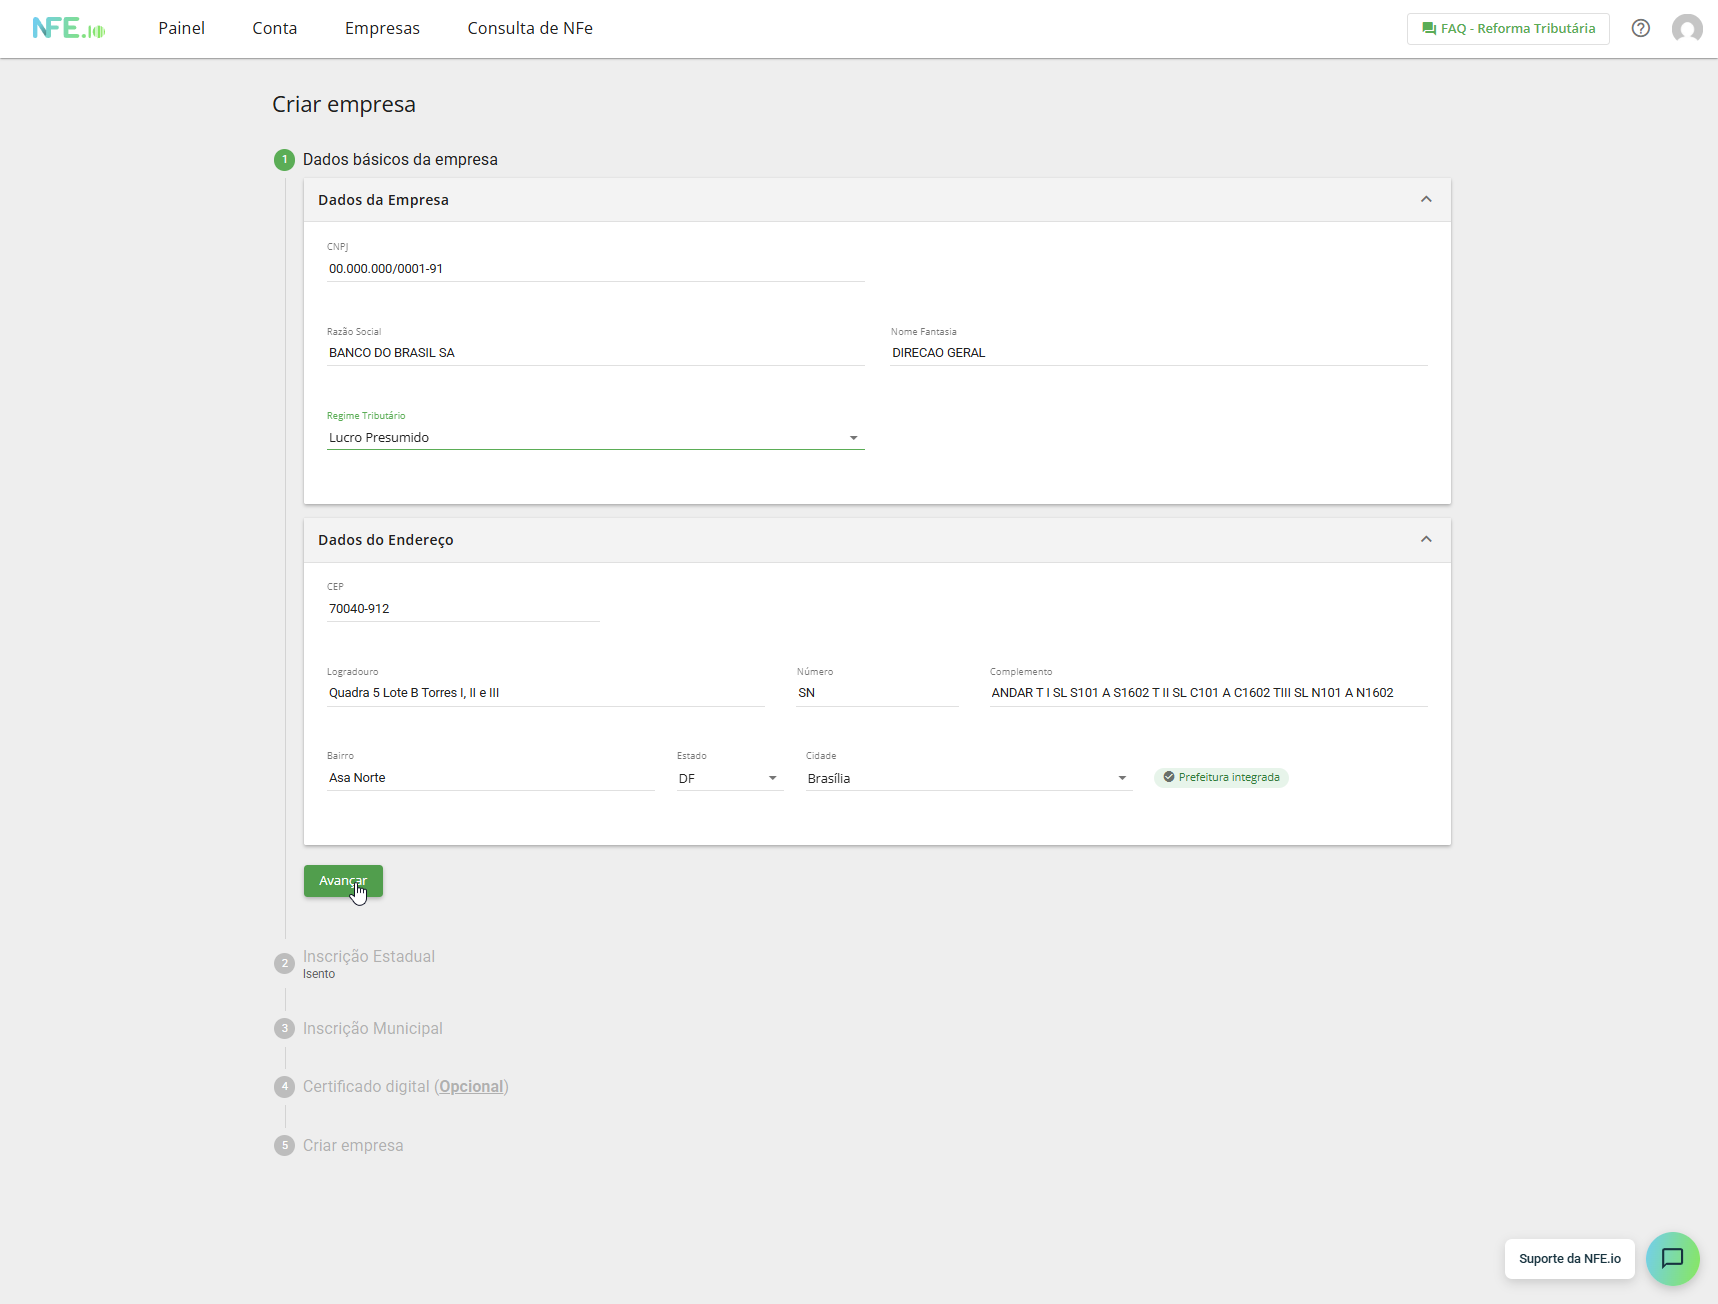Click Dados básicos da empresa step title
This screenshot has width=1718, height=1304.
coord(400,160)
